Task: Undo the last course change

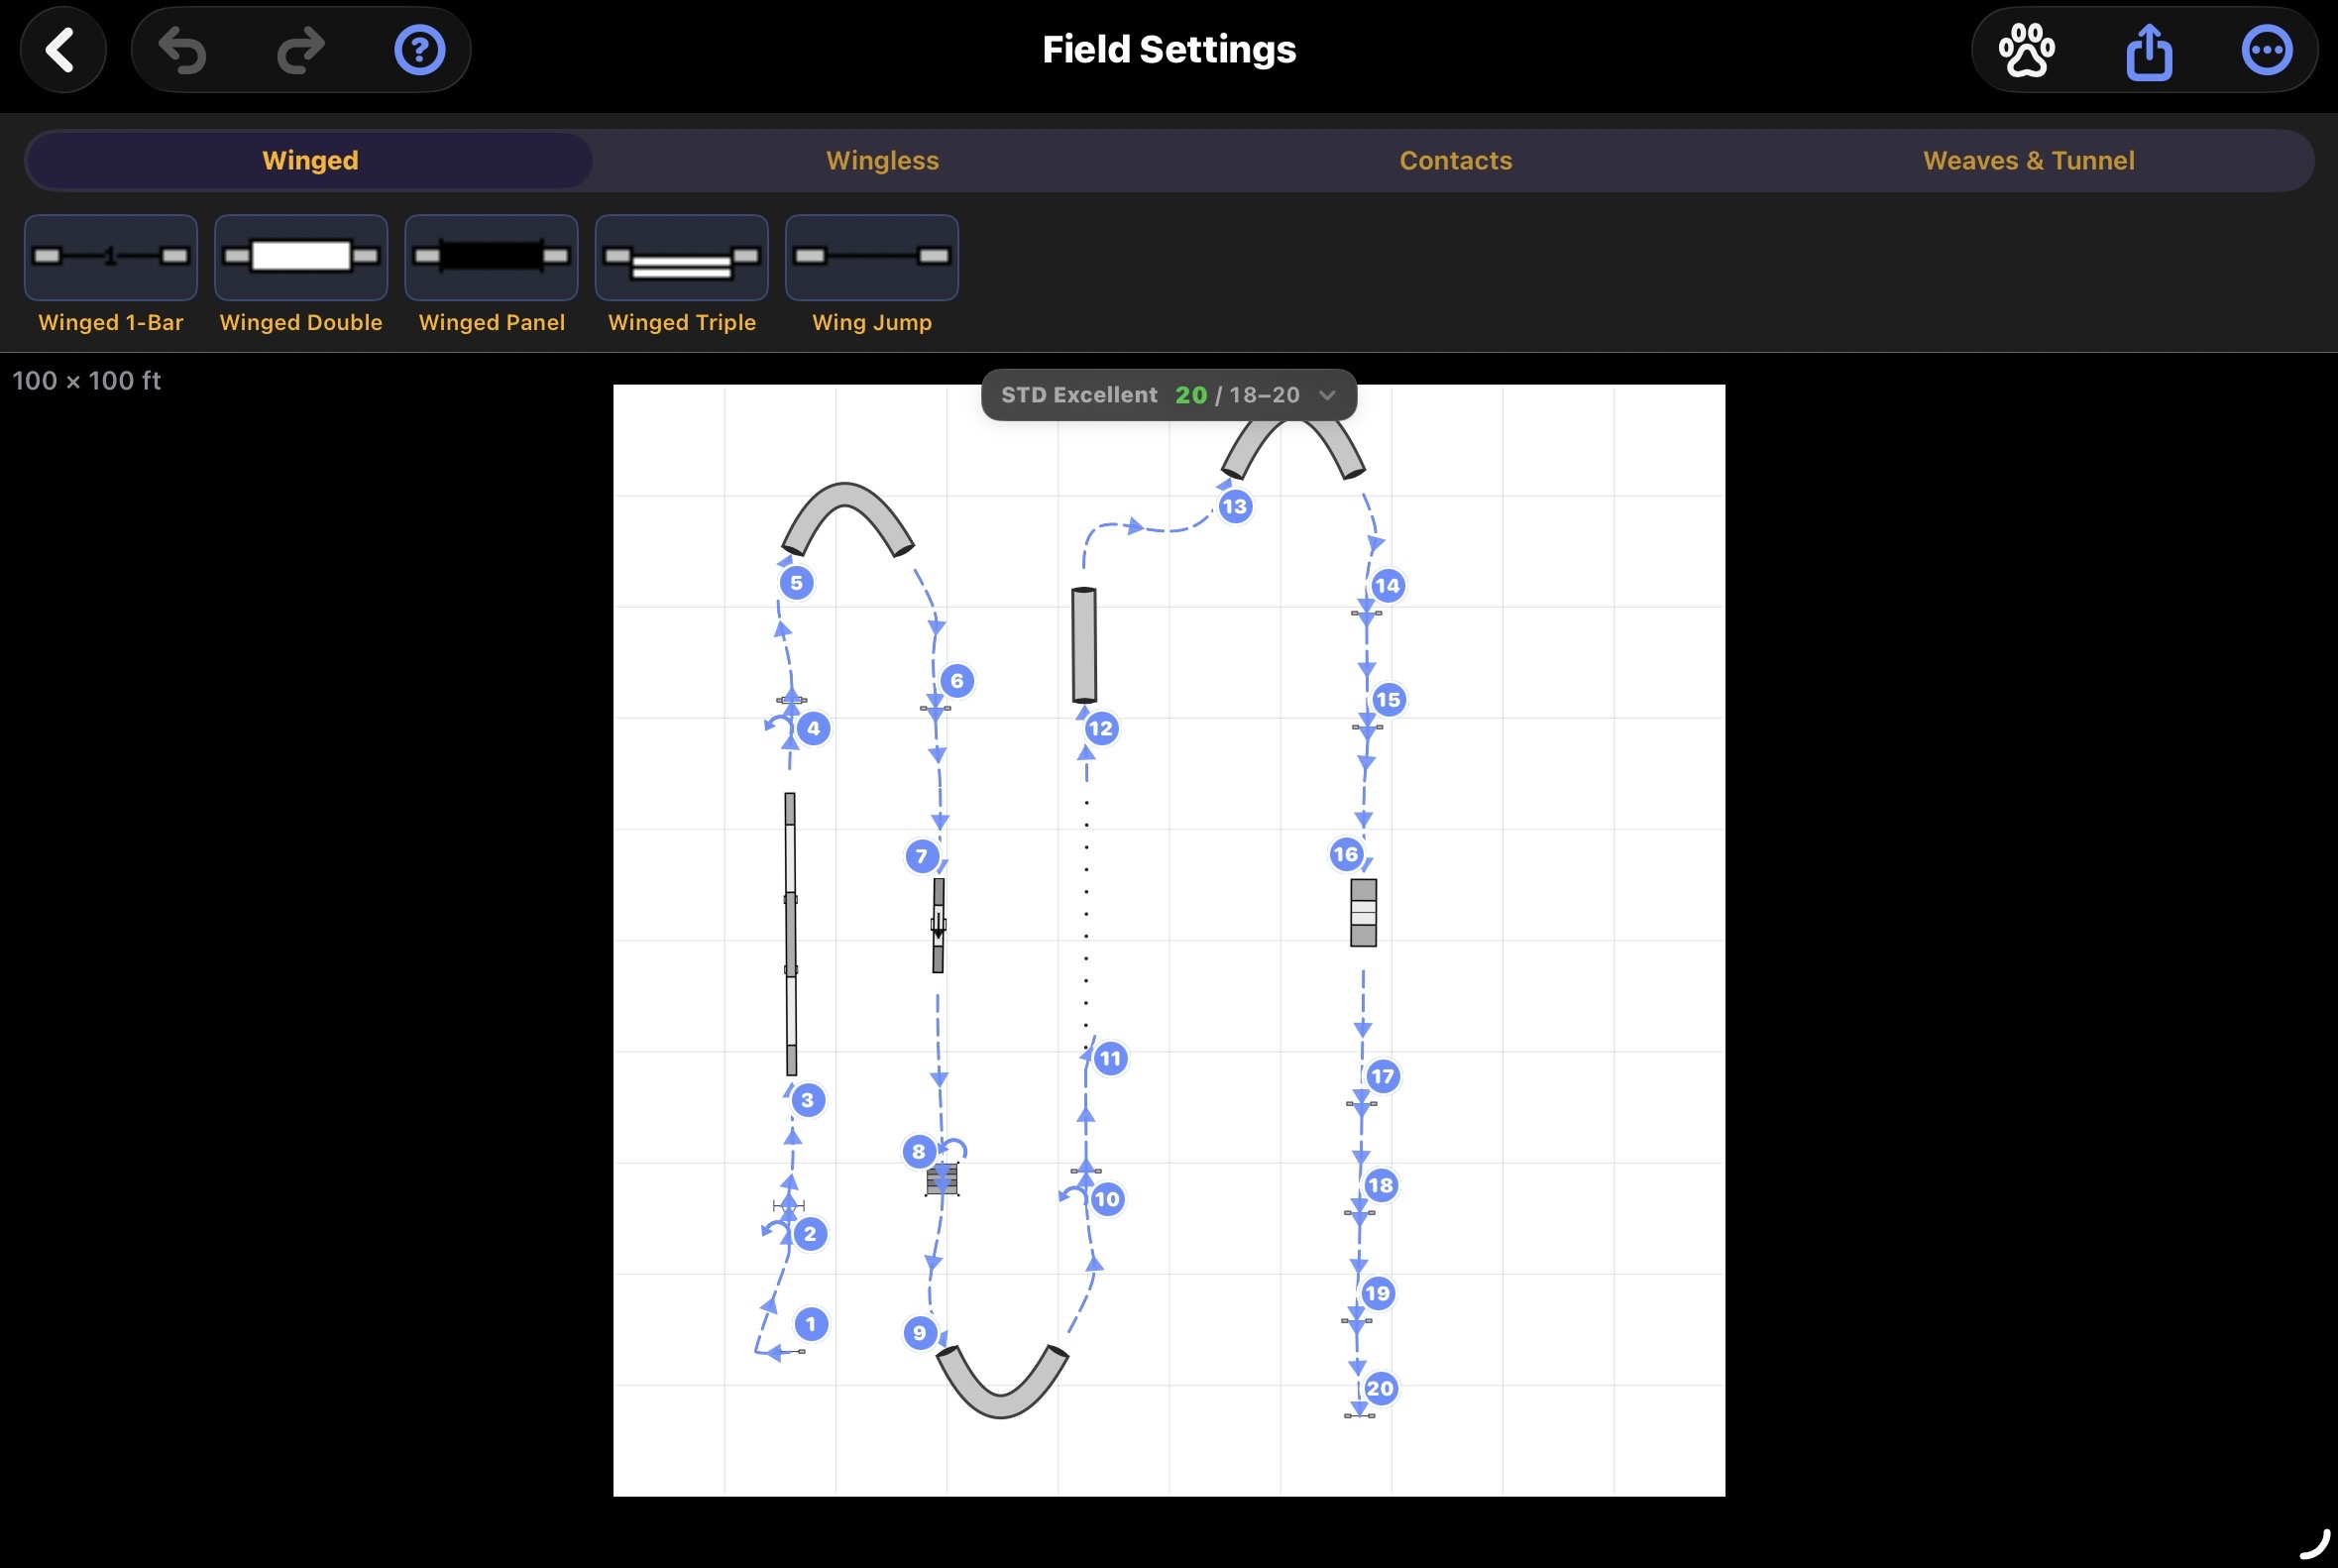Action: (182, 49)
